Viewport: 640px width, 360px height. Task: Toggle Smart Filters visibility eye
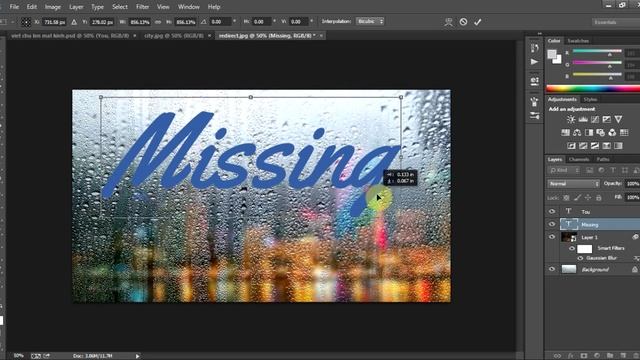tap(572, 248)
